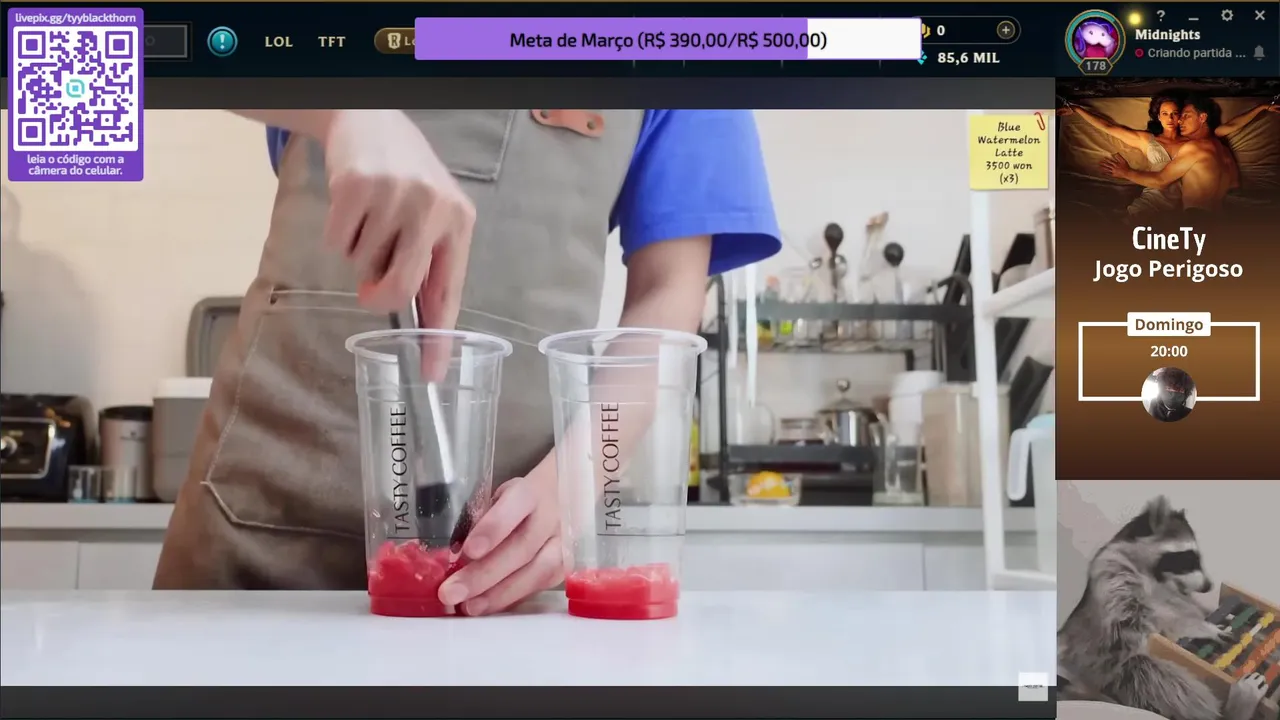Switch to the TFT tab
Image resolution: width=1280 pixels, height=720 pixels.
coord(332,42)
